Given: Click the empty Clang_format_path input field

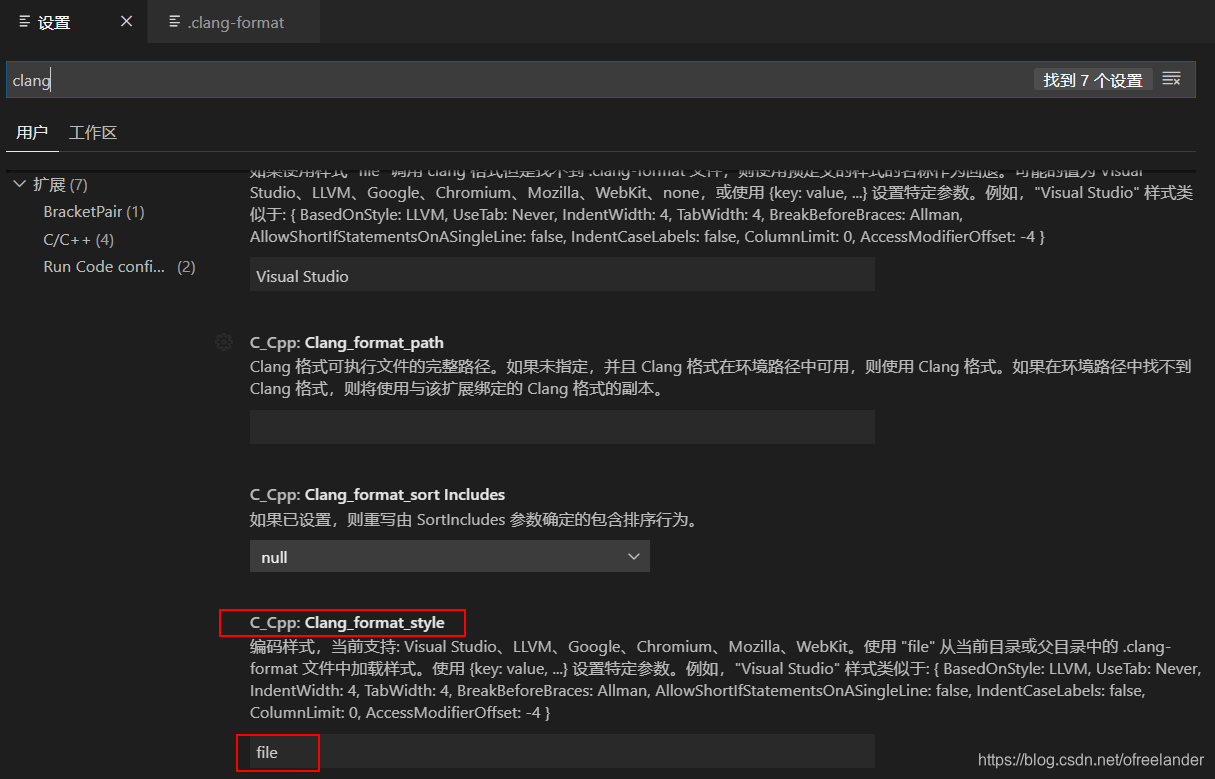Looking at the screenshot, I should click(x=562, y=427).
